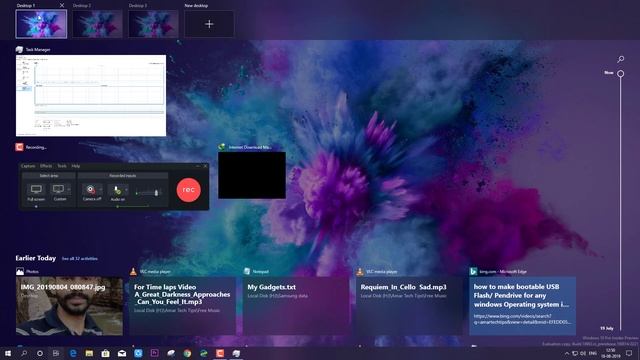The height and width of the screenshot is (360, 640).
Task: Switch to Desktop 2 thumbnail
Action: coord(97,24)
